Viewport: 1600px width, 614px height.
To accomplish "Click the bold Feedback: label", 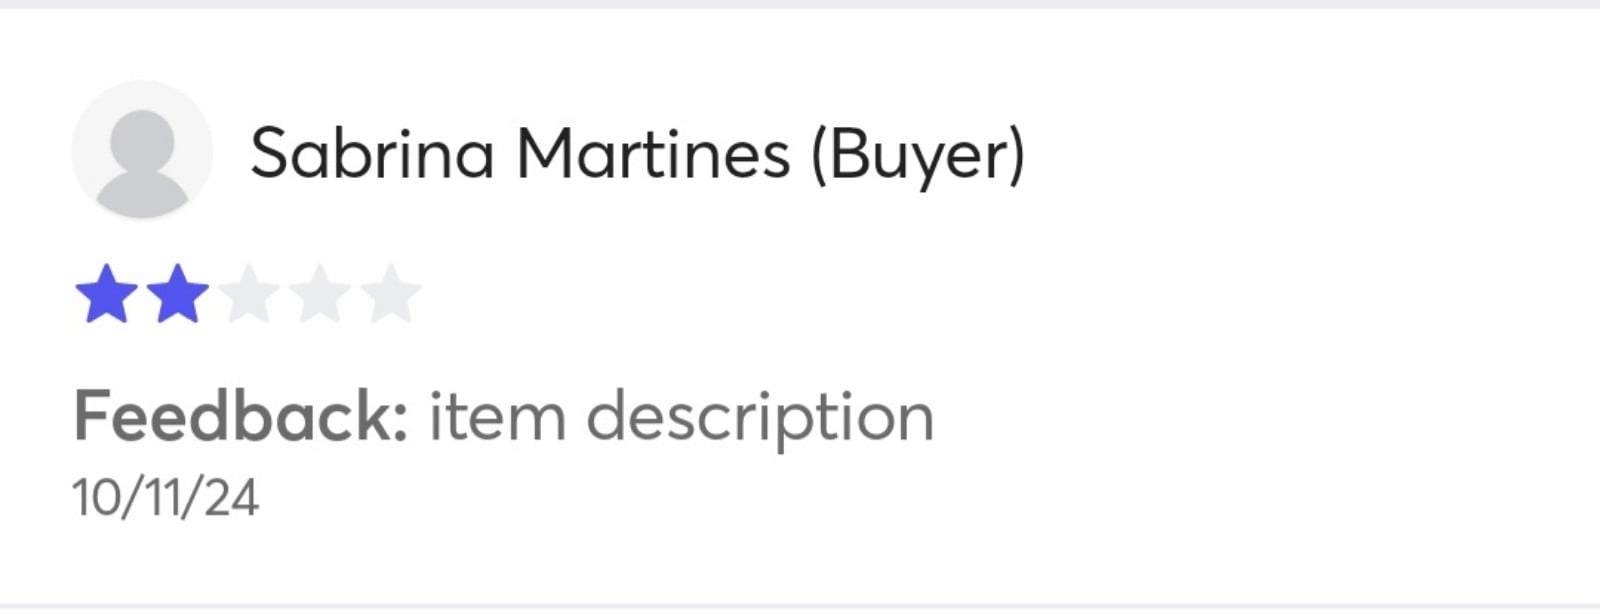I will (x=241, y=416).
